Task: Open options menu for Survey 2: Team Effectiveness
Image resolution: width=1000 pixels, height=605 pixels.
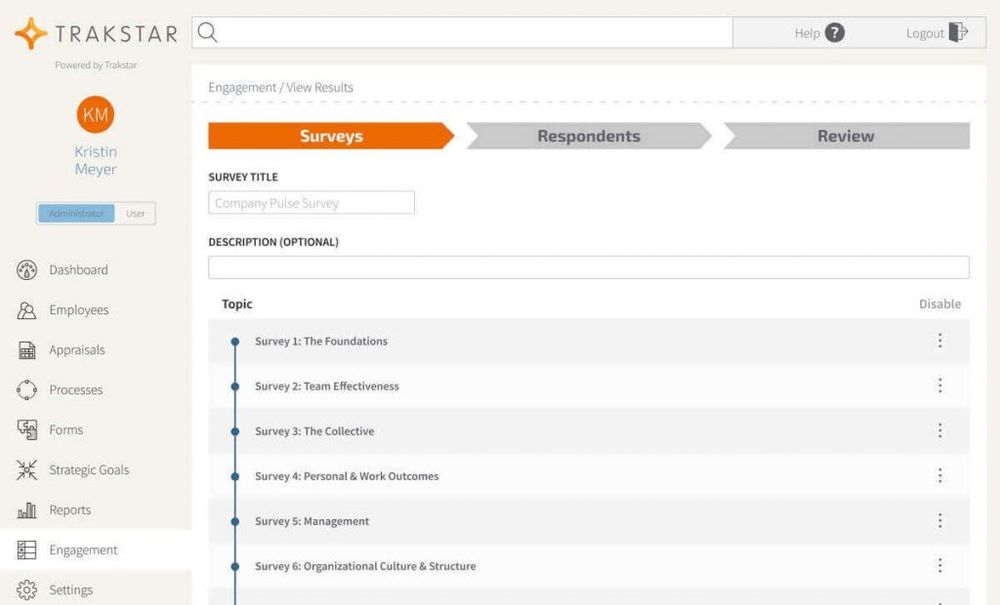Action: coord(940,386)
